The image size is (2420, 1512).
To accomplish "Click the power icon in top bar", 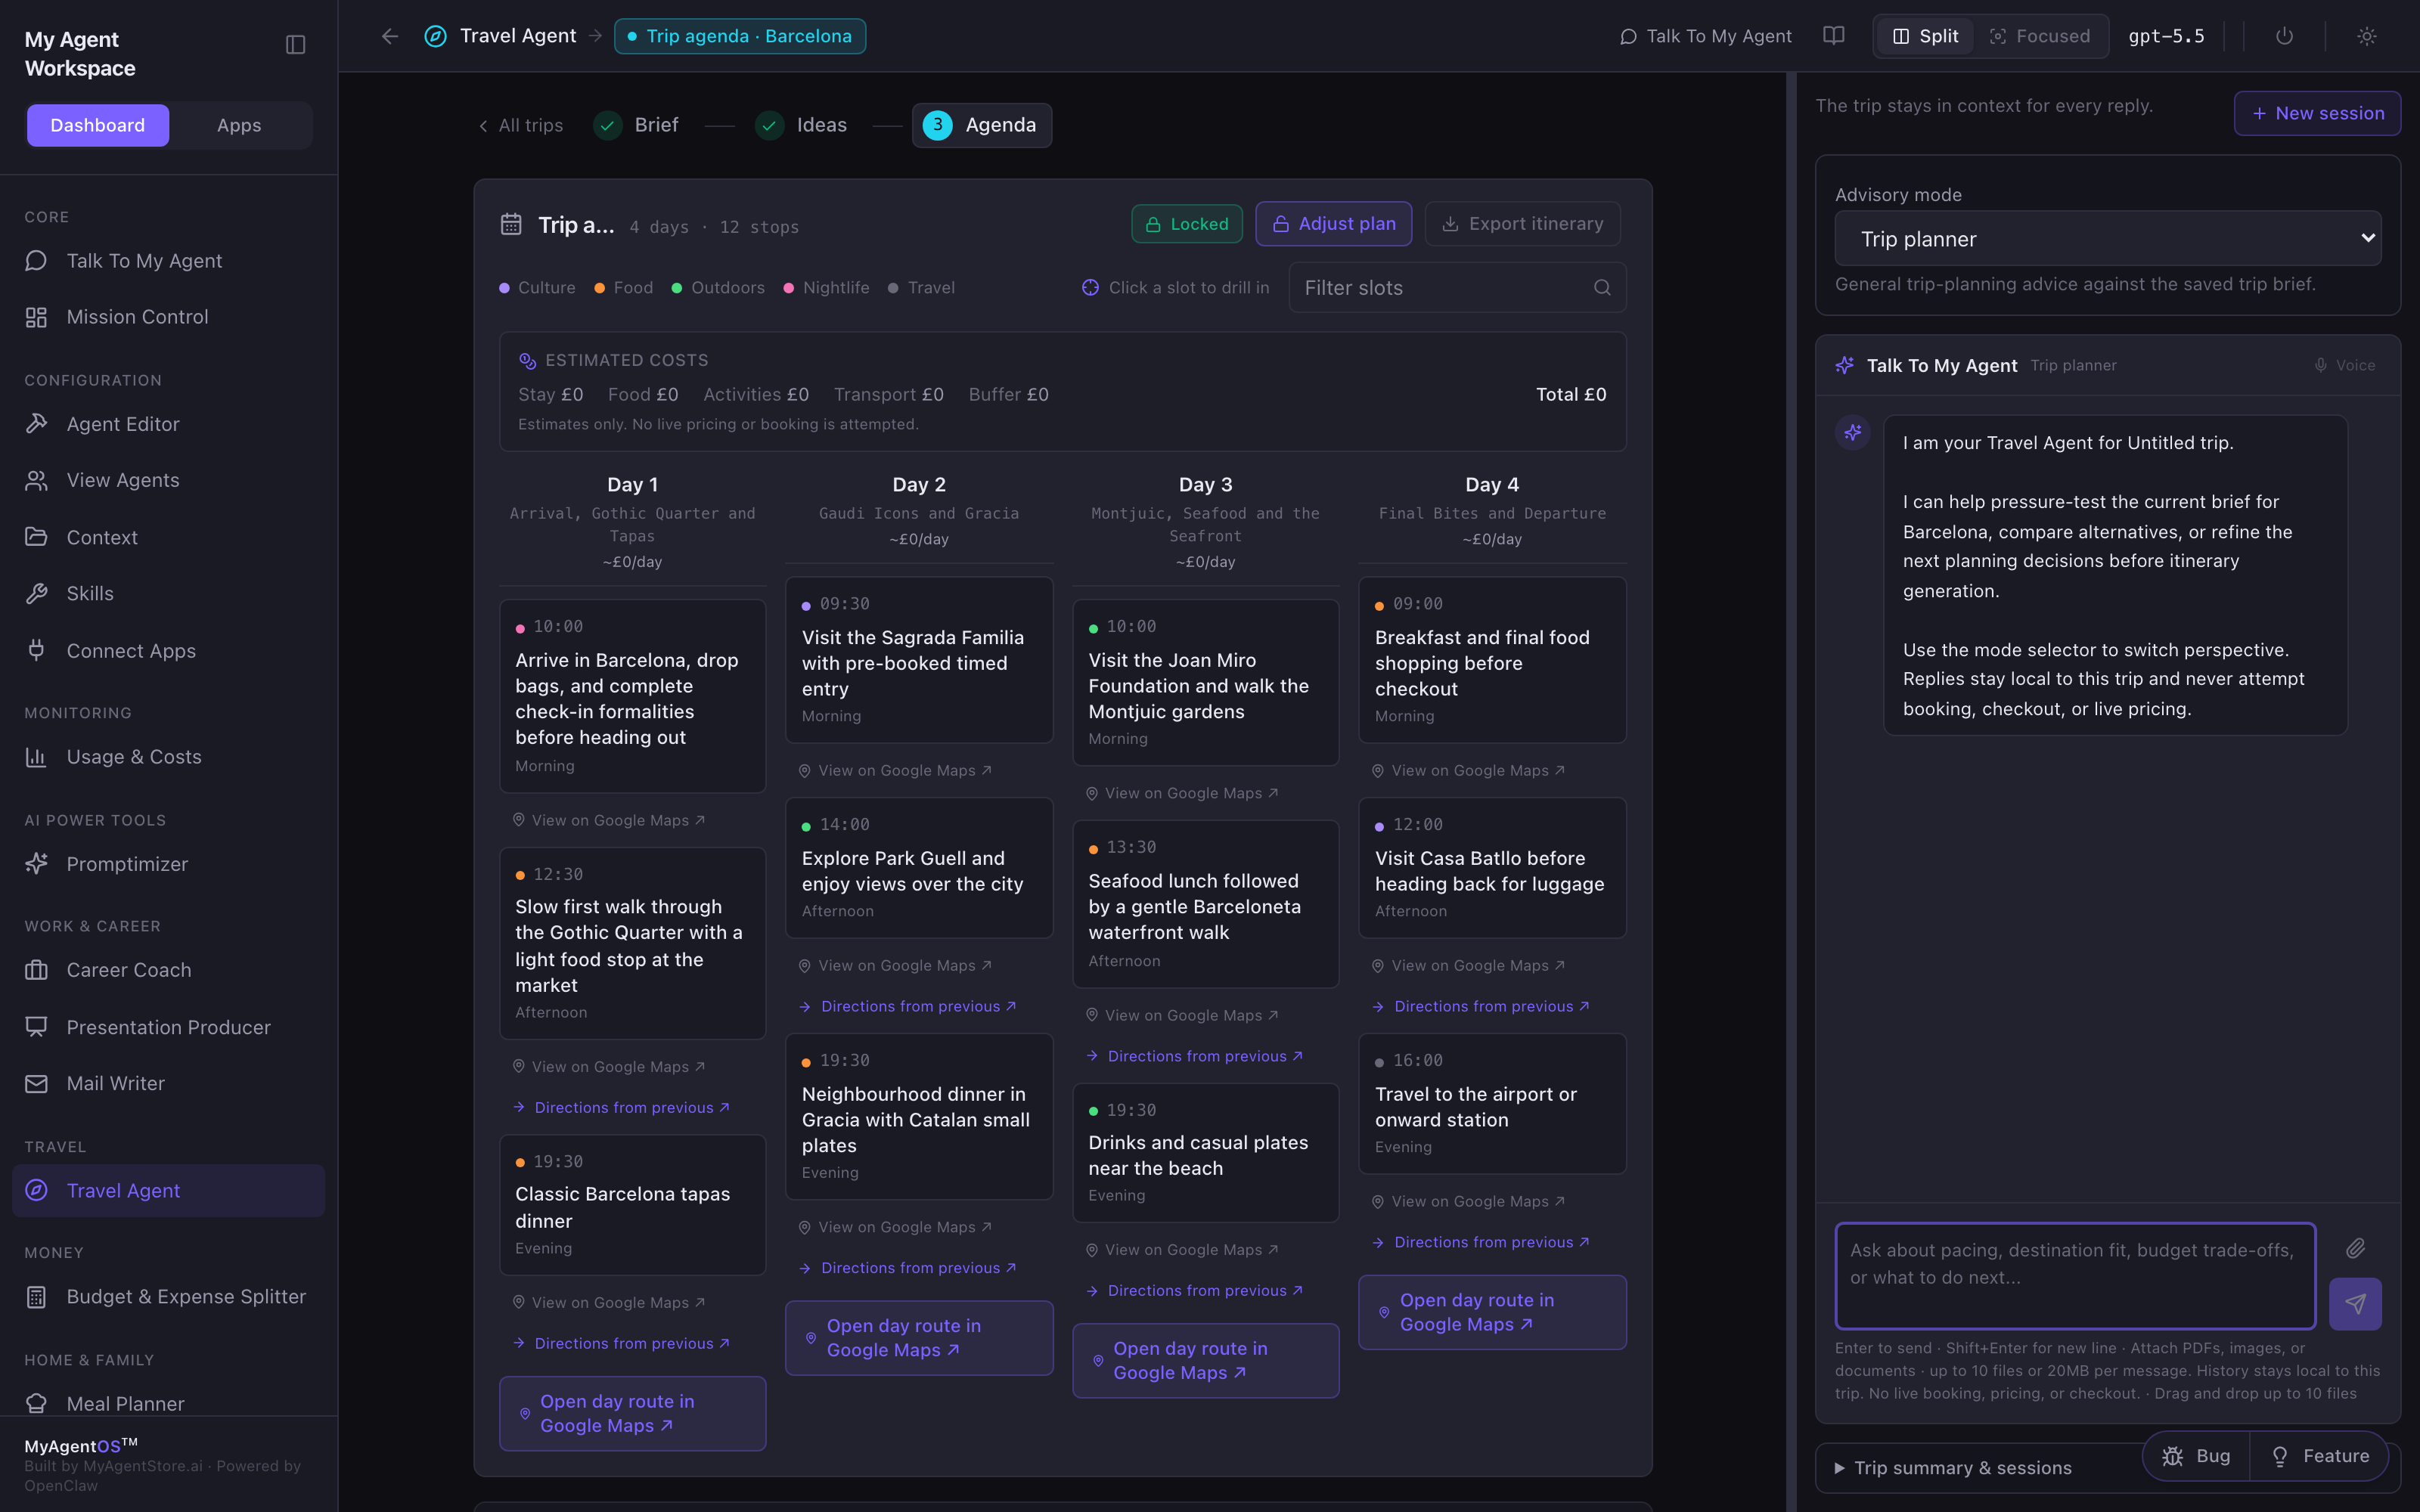I will pyautogui.click(x=2284, y=36).
